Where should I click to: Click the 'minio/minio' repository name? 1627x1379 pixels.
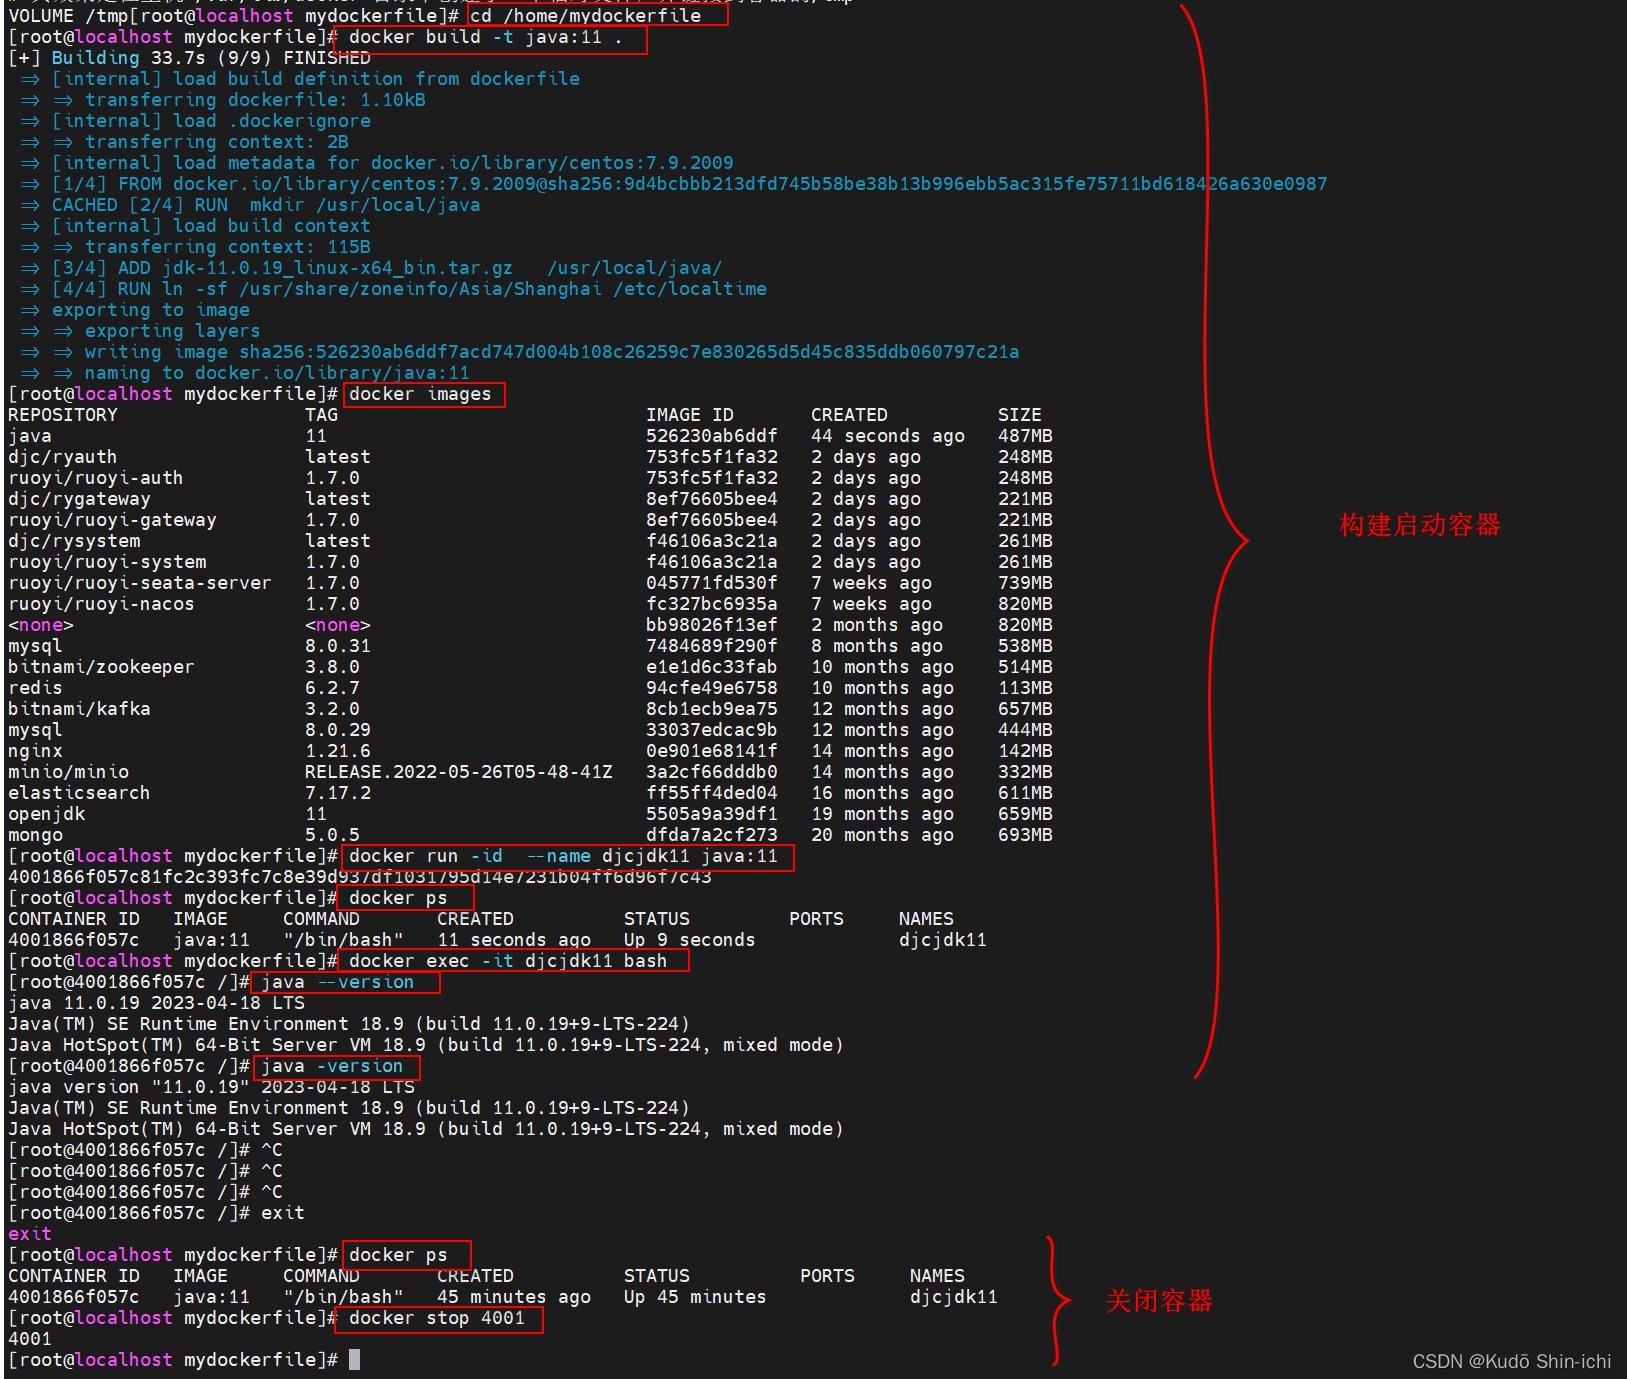tap(68, 772)
